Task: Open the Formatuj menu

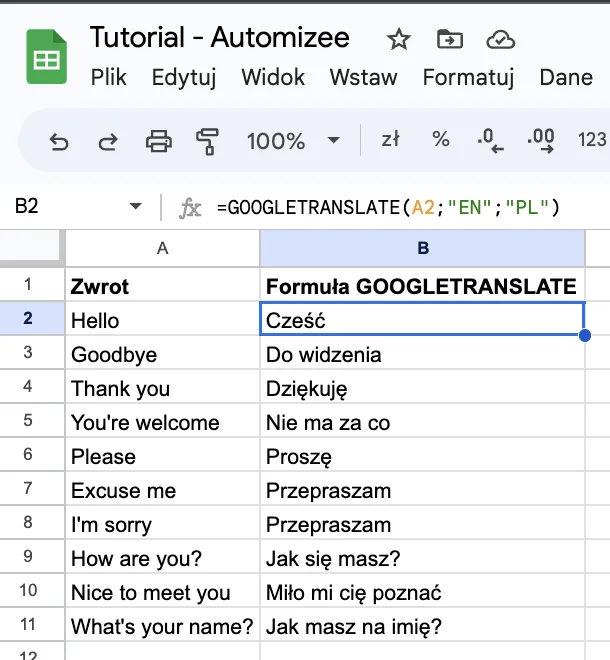Action: click(468, 77)
